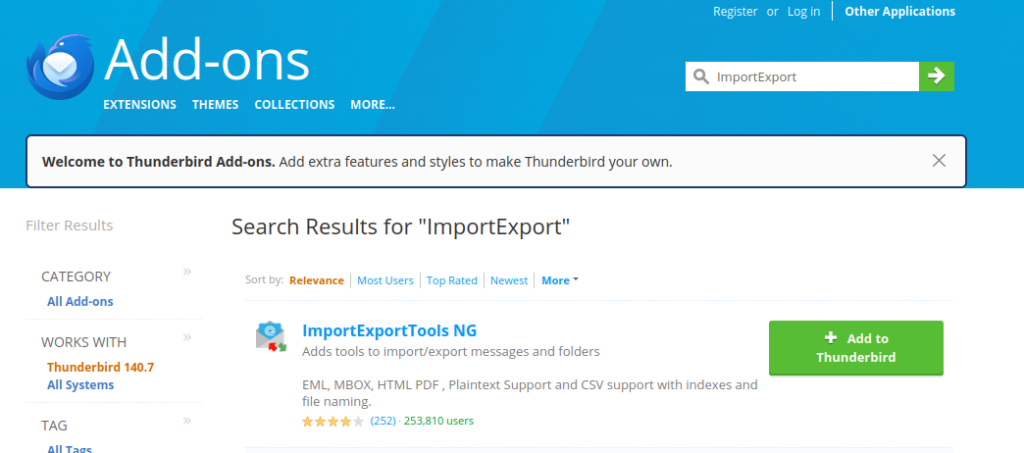Submit search with green arrow button
1024x453 pixels.
tap(936, 76)
